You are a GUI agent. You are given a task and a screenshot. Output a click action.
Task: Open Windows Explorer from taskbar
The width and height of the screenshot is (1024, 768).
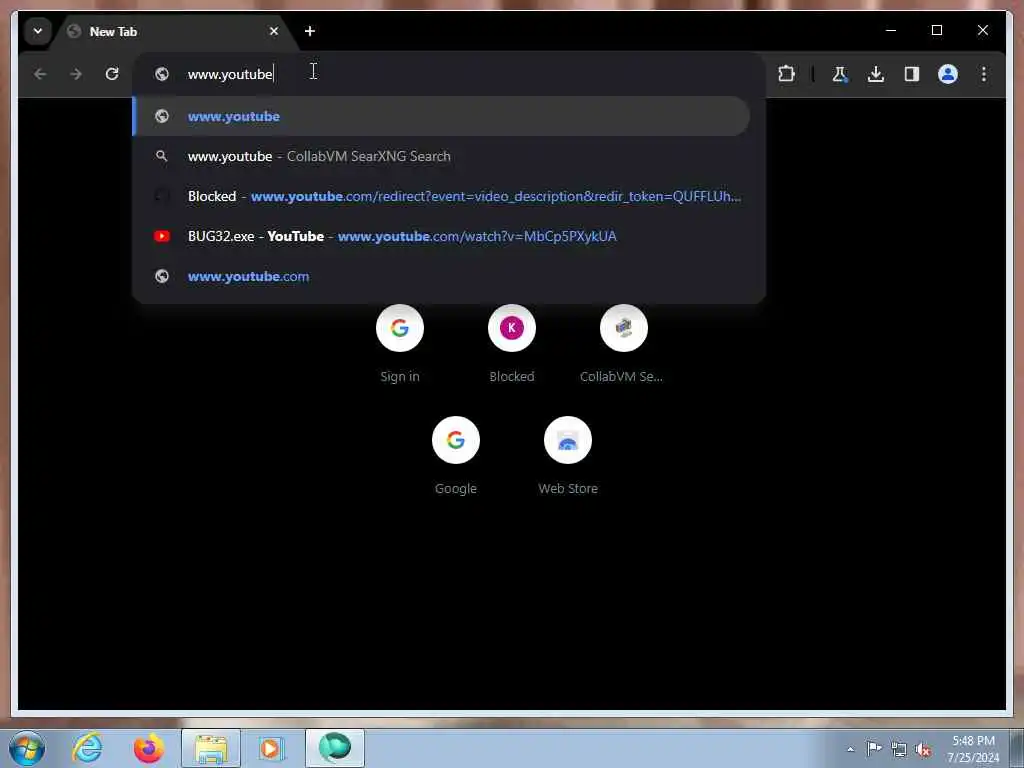[x=211, y=748]
